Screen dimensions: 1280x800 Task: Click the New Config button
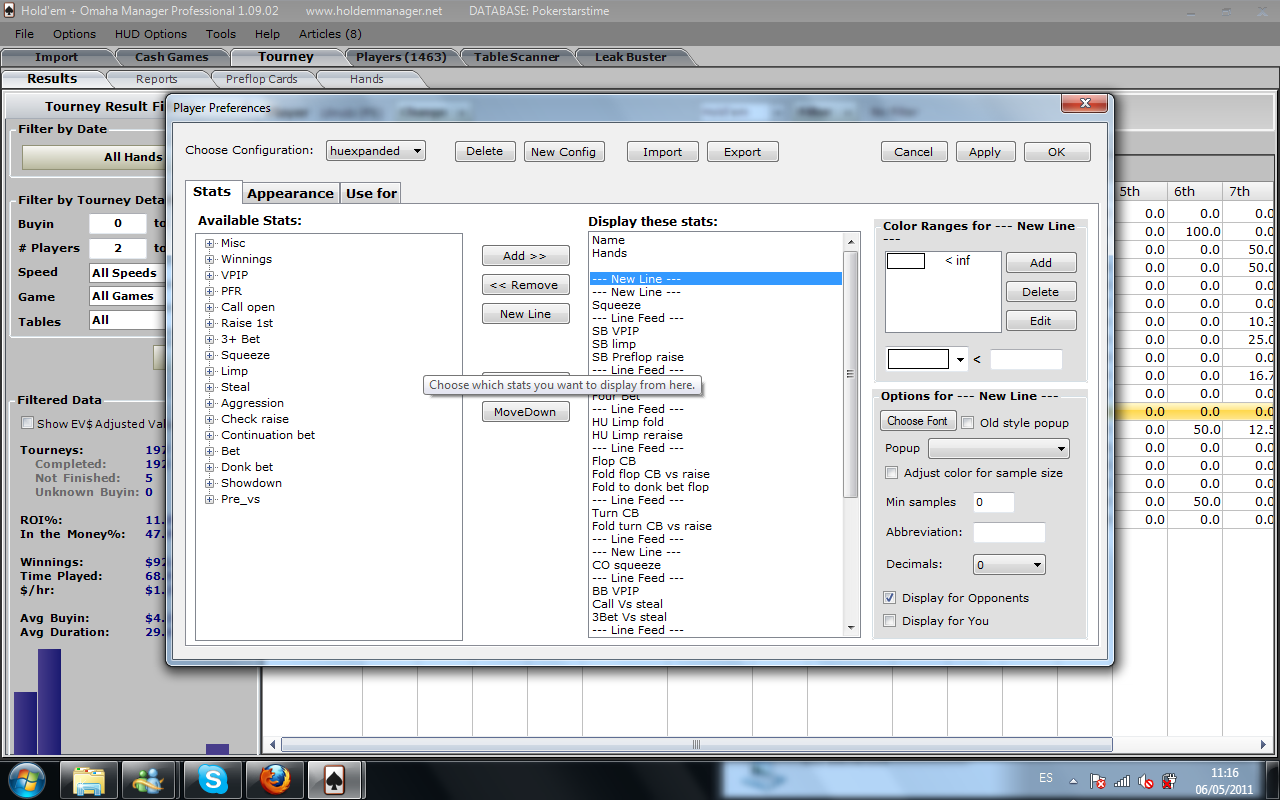tap(563, 152)
